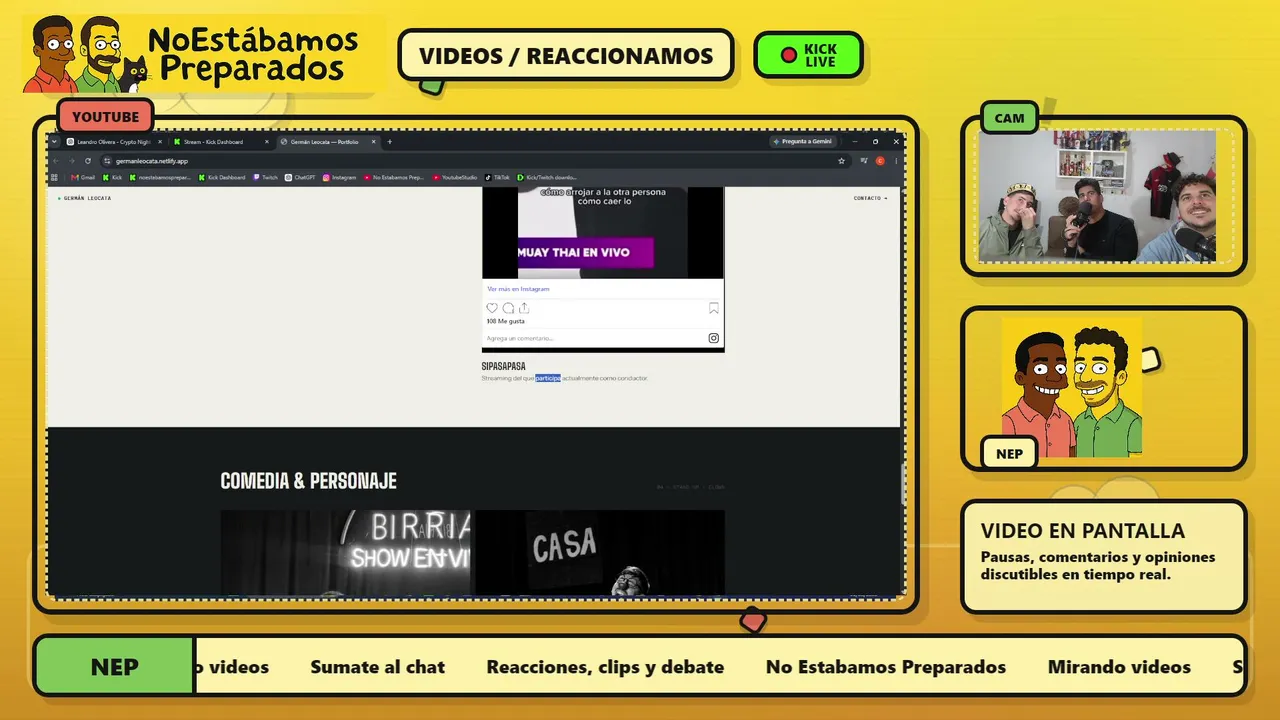This screenshot has width=1280, height=720.
Task: Open the Gmail bookmark
Action: (x=84, y=177)
